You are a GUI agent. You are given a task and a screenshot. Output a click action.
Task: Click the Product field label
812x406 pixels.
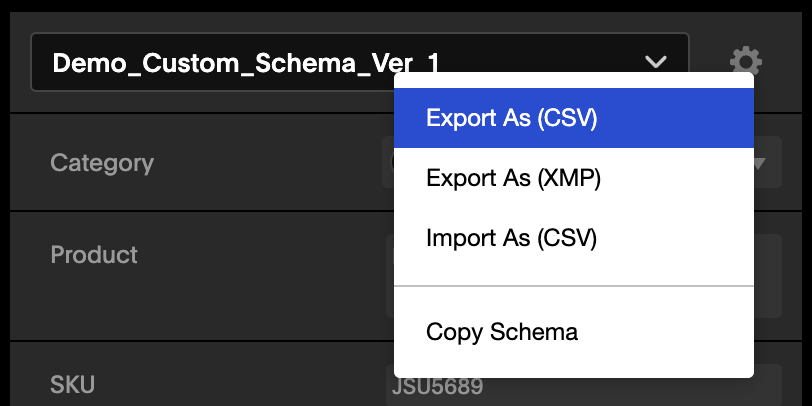(x=94, y=254)
